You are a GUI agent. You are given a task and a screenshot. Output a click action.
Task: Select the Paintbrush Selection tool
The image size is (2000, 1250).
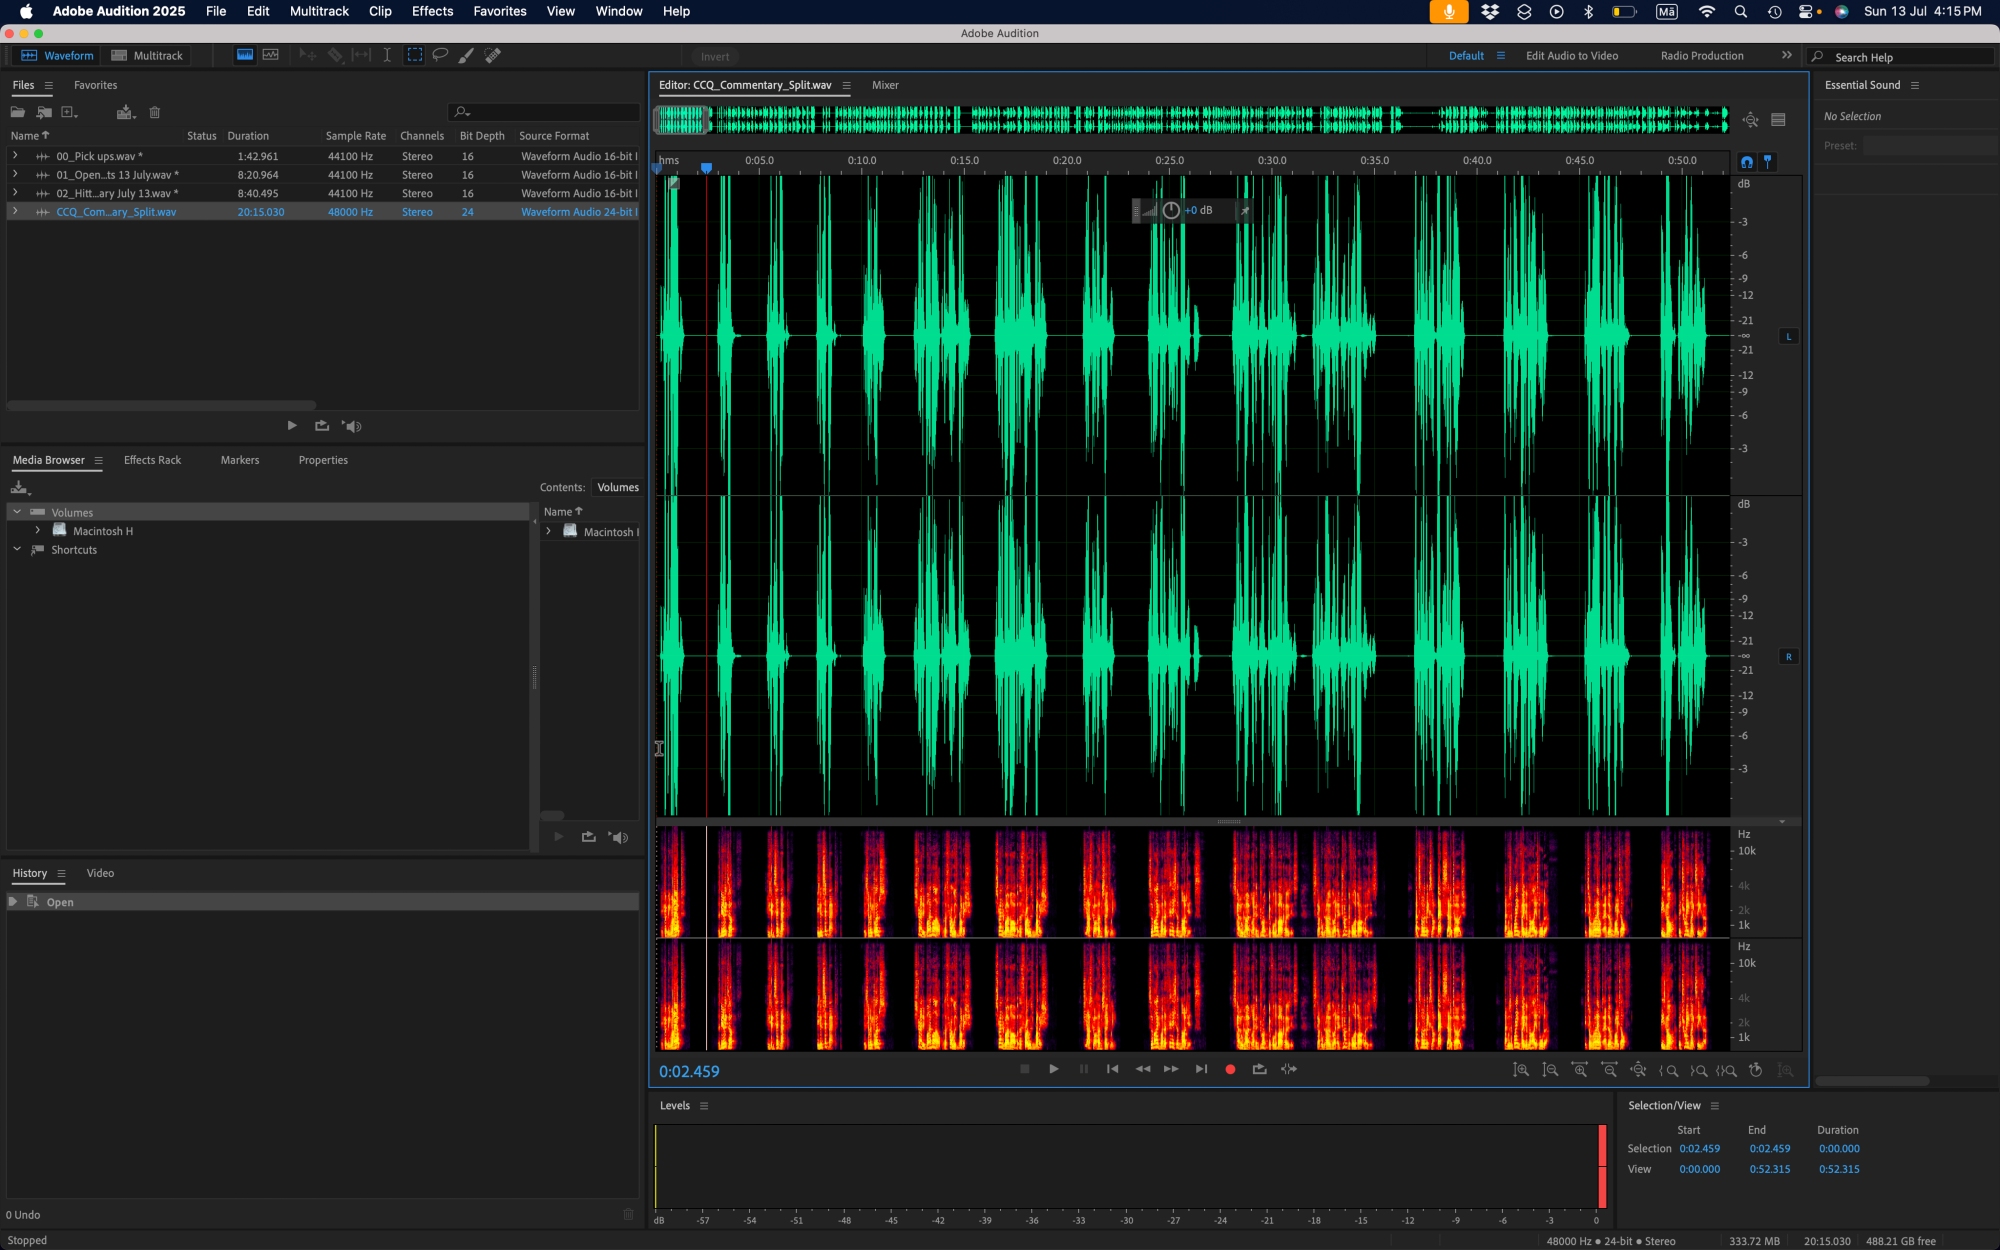click(x=466, y=56)
